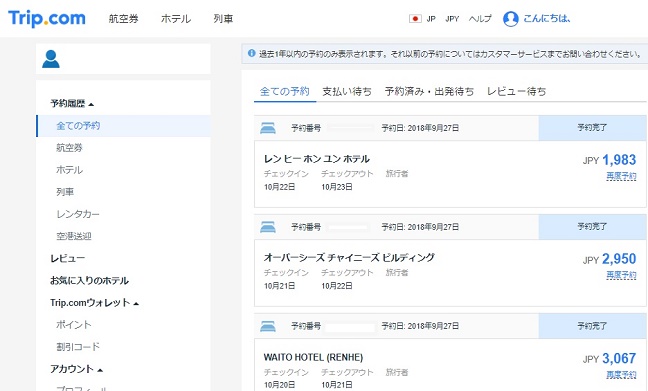Click check-out date 10月23日
648x391 pixels.
[337, 187]
